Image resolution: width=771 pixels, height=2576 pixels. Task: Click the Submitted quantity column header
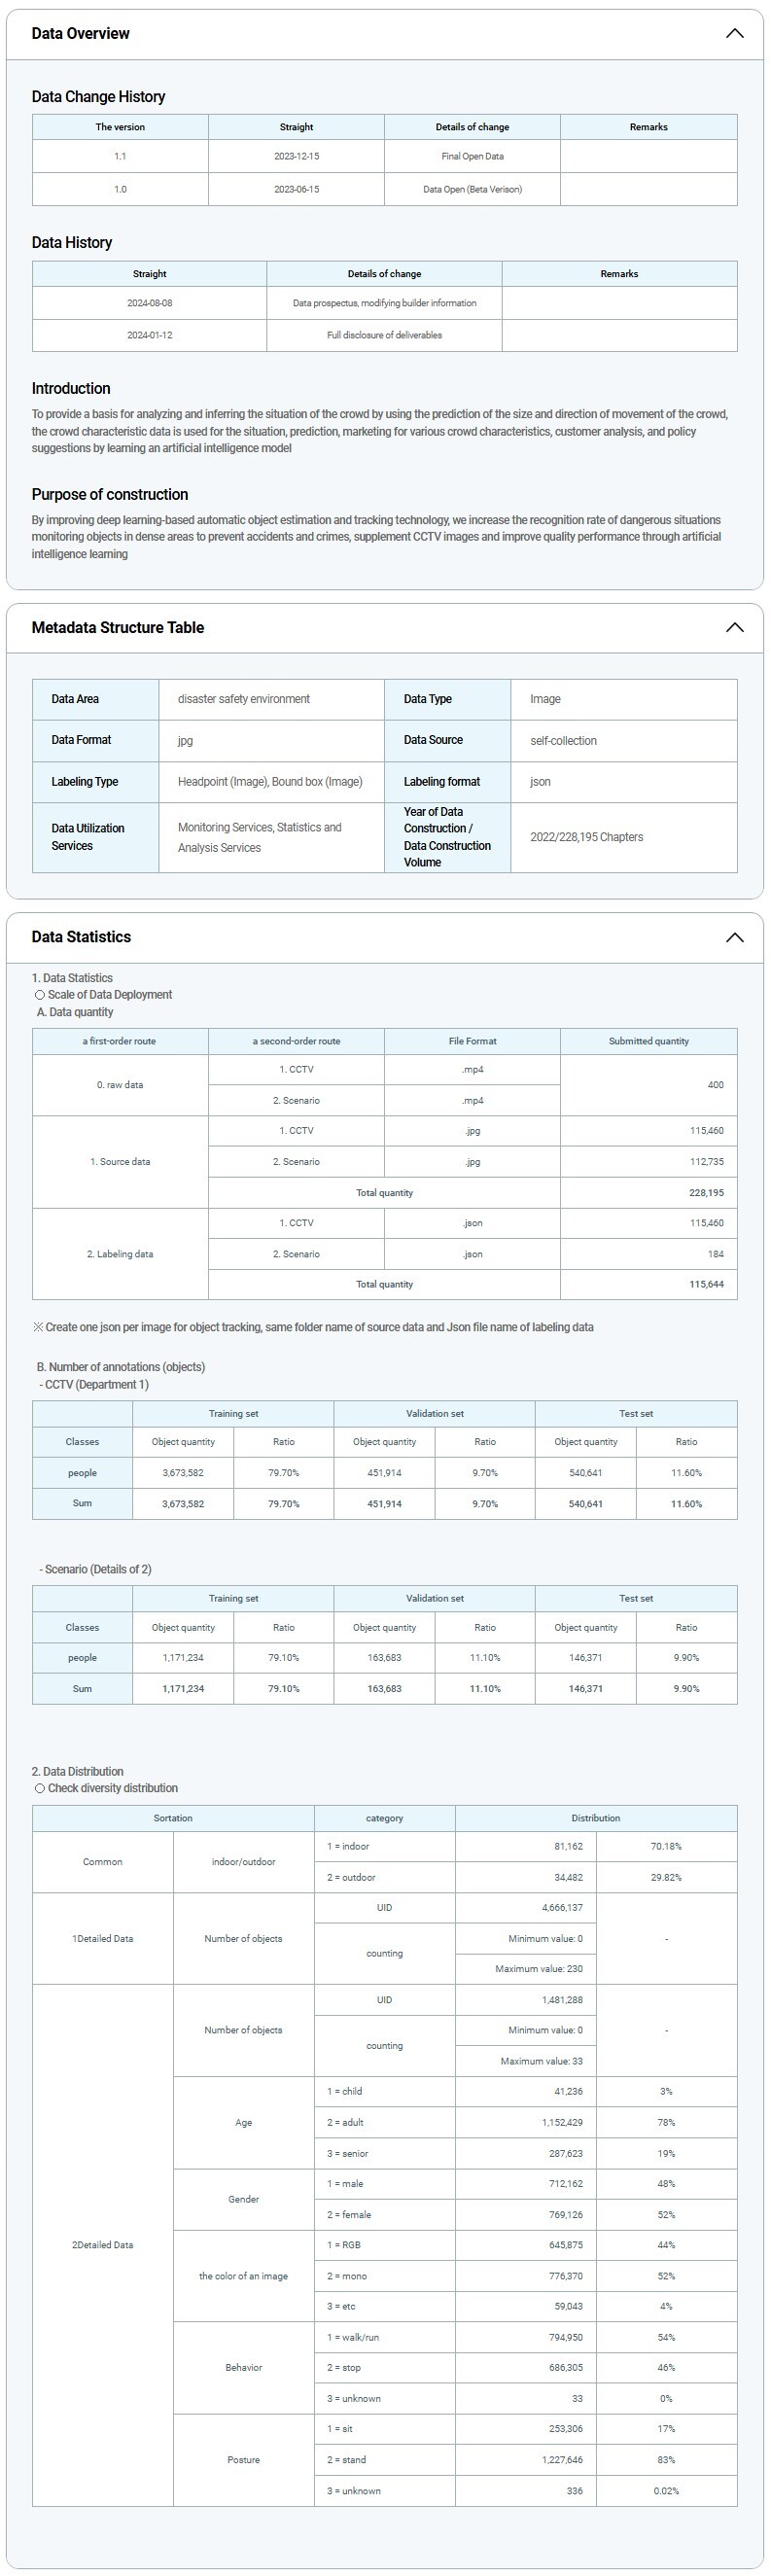[x=648, y=1041]
